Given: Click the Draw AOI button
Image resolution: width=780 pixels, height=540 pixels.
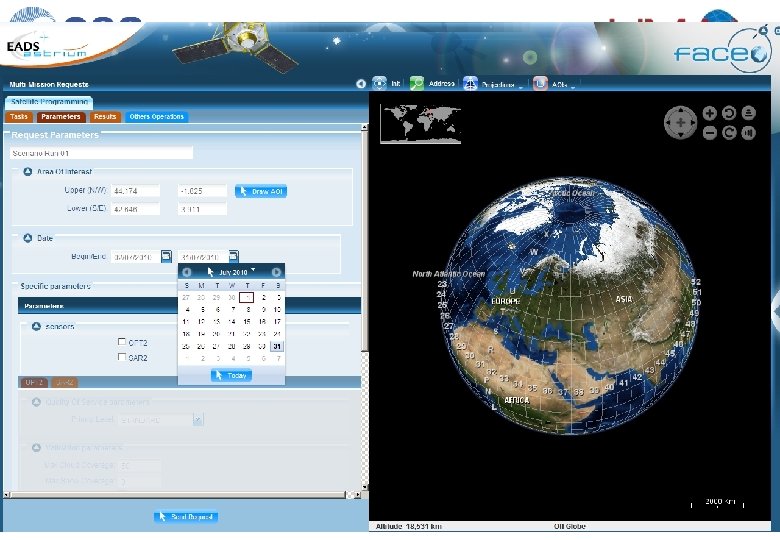Looking at the screenshot, I should 261,191.
